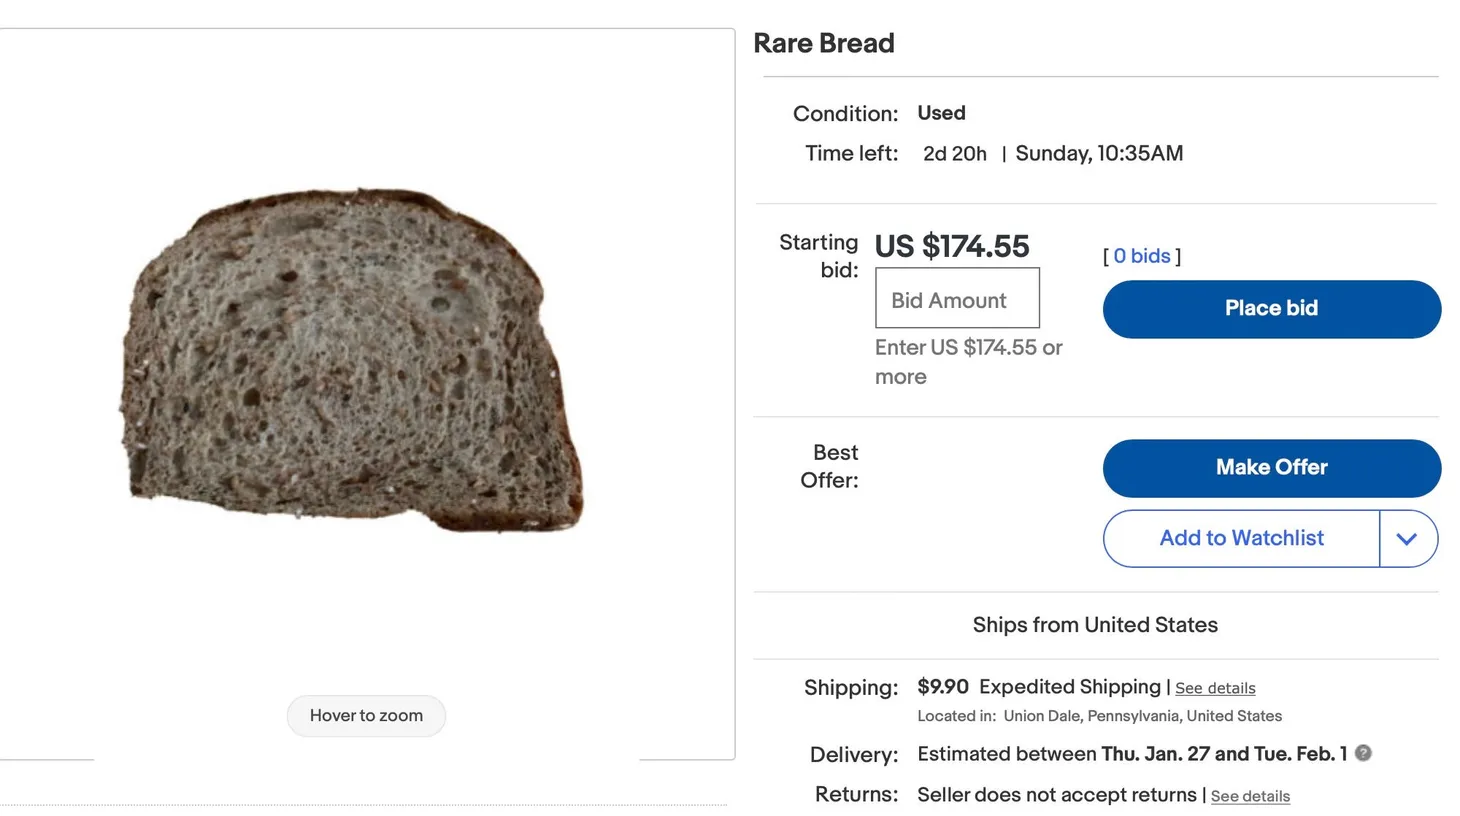Click Ships from United States text
Image resolution: width=1460 pixels, height=816 pixels.
click(1095, 624)
